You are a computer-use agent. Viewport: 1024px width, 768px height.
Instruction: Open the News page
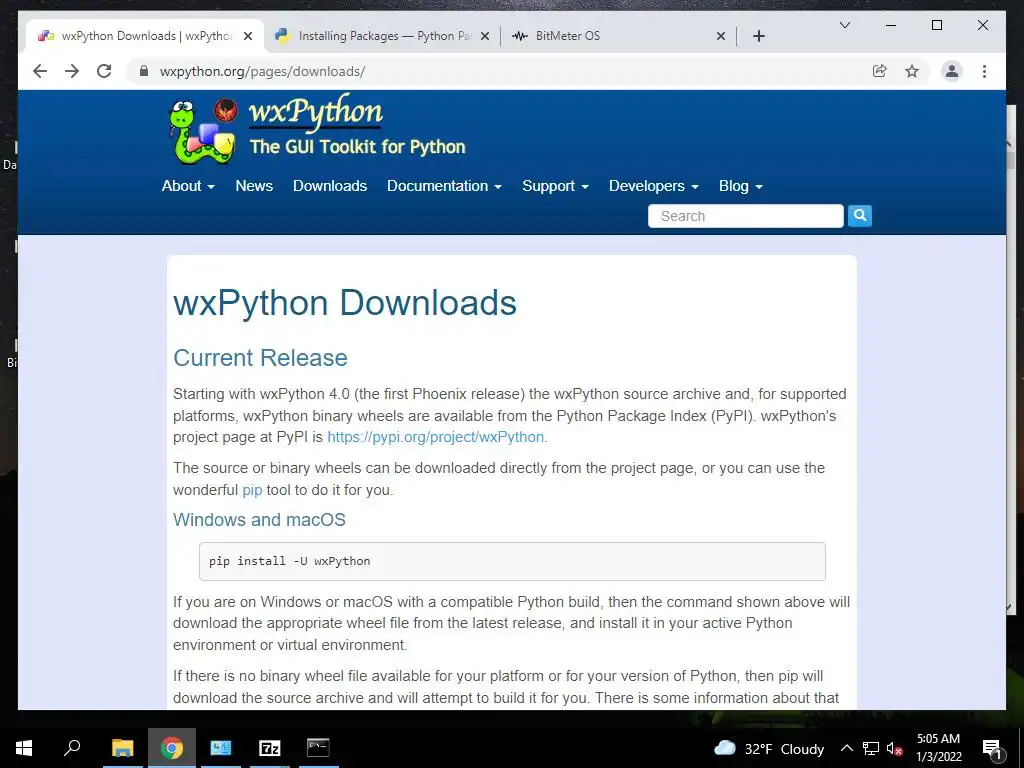click(254, 186)
